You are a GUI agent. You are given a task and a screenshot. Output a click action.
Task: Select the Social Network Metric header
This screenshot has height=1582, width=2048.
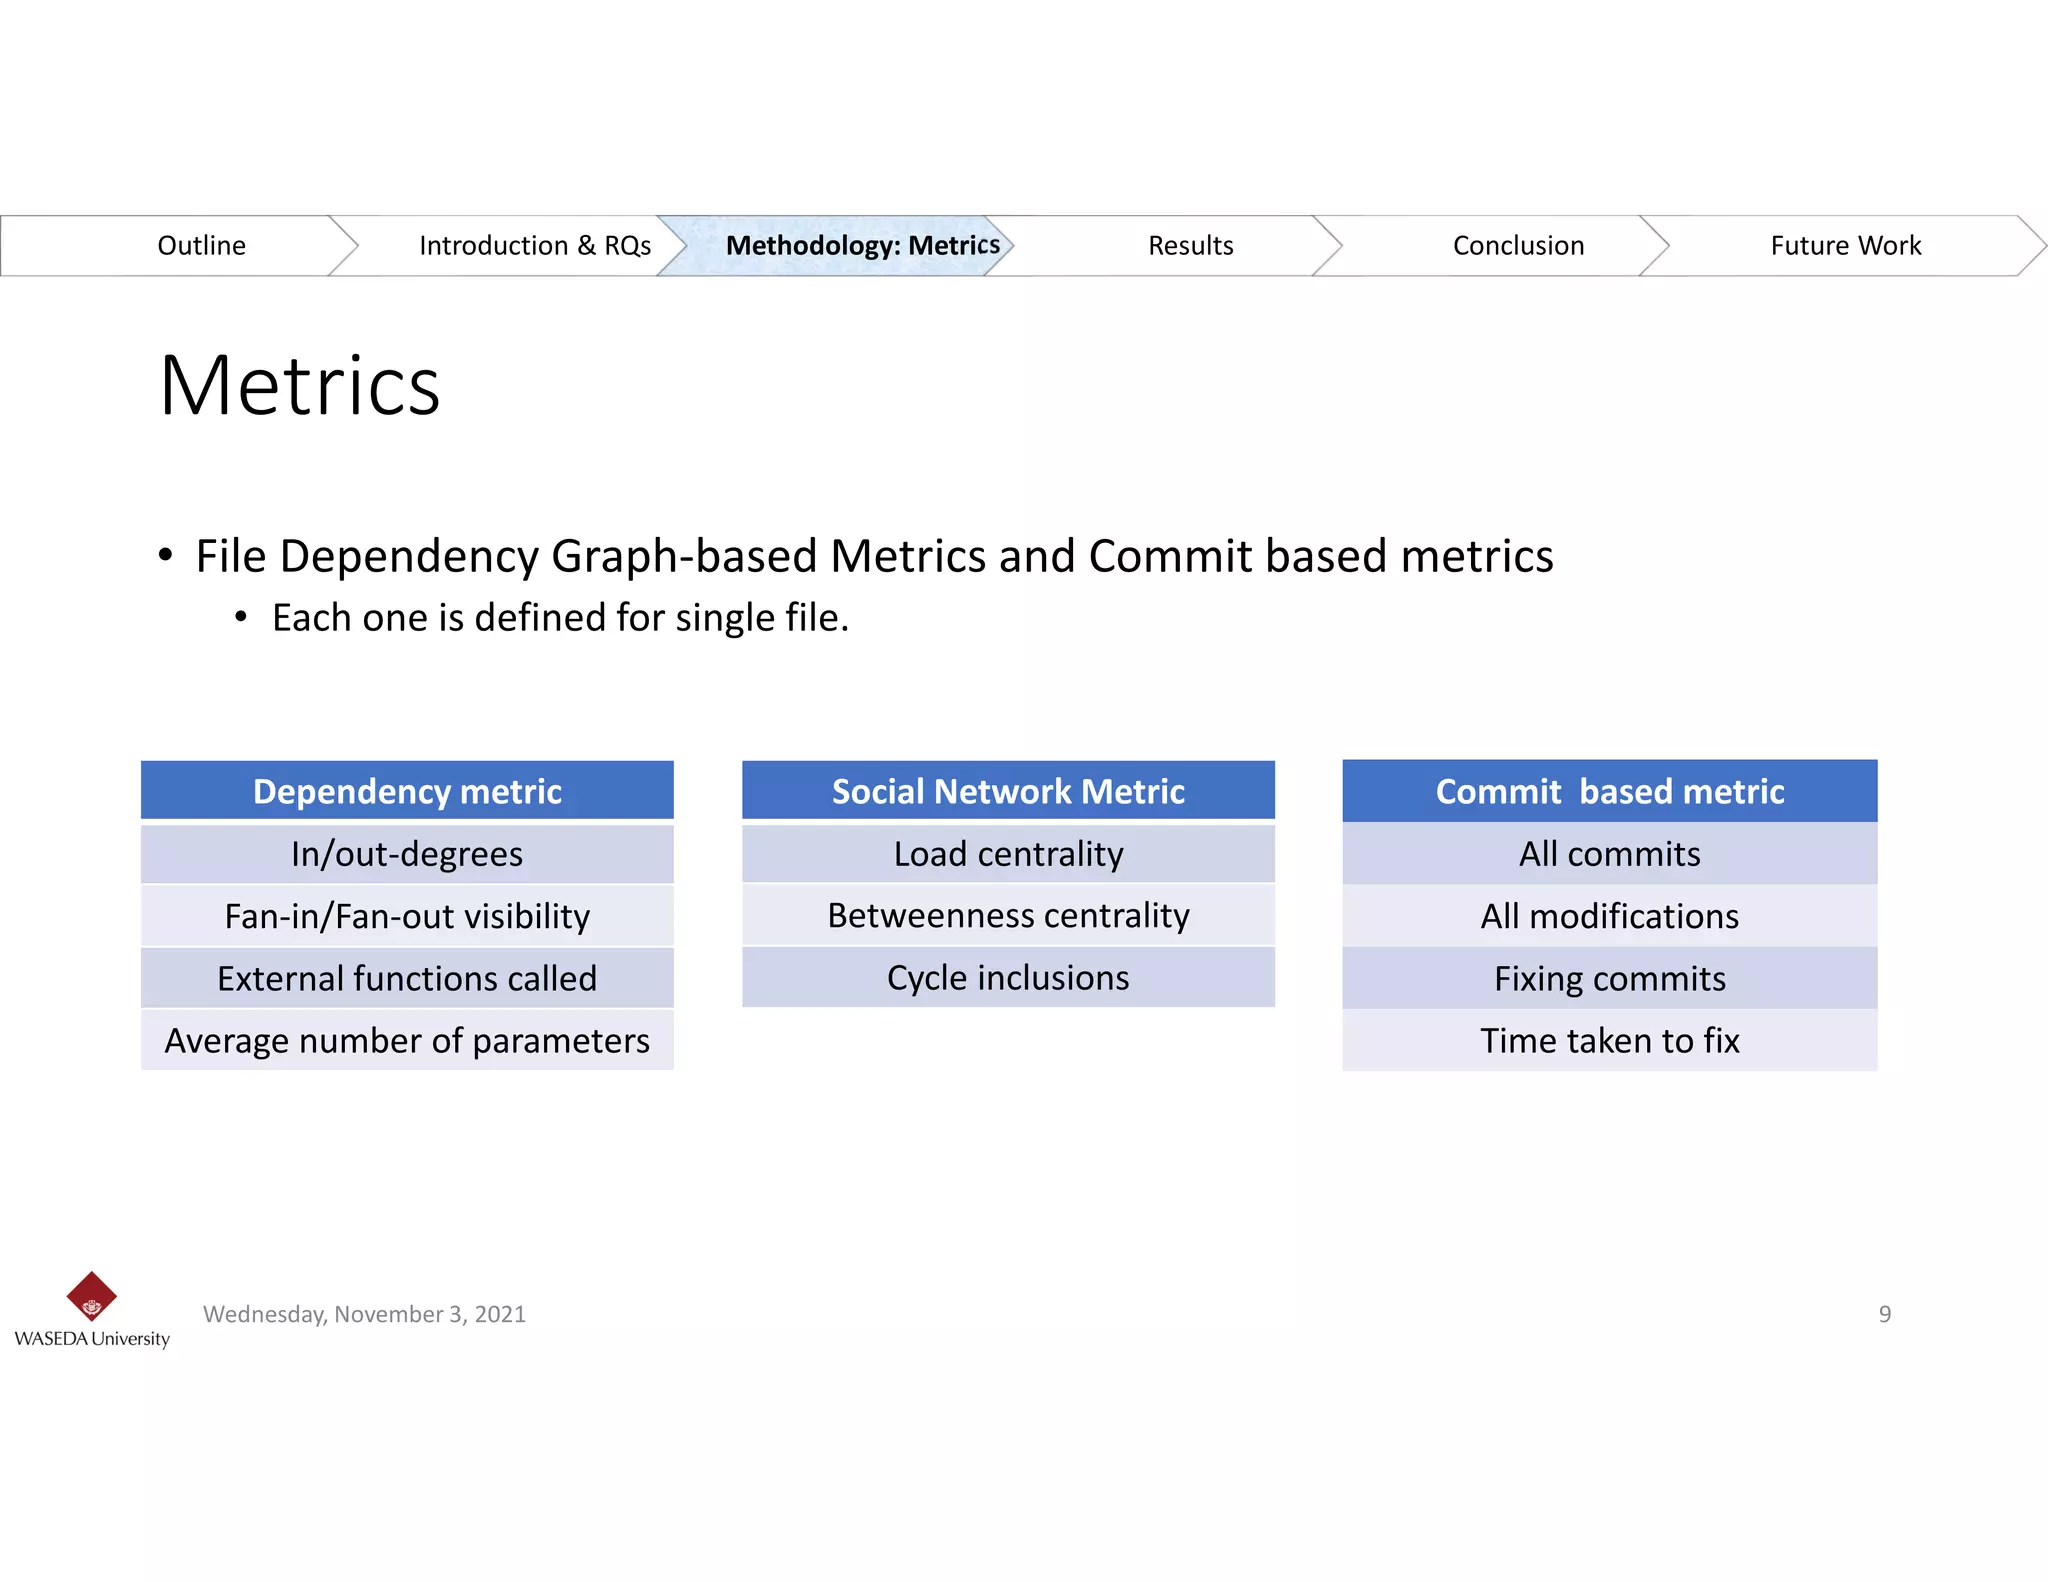point(1008,791)
